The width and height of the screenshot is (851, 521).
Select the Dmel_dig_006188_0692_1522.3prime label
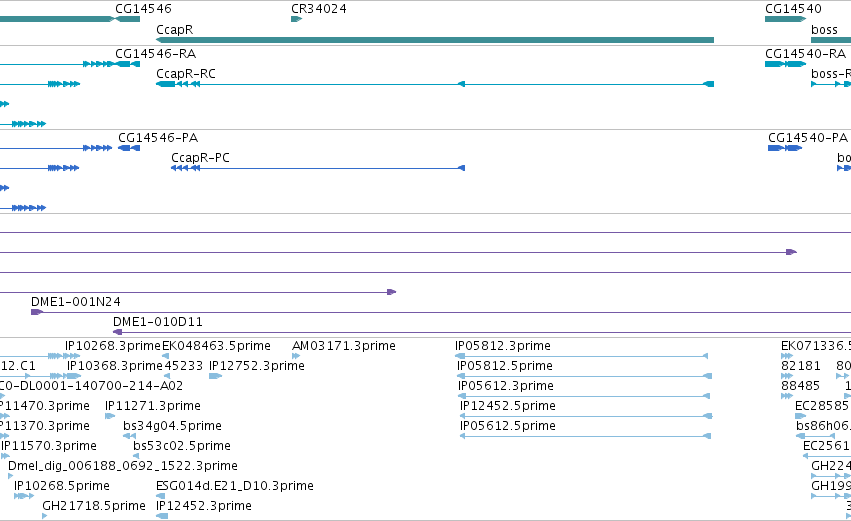click(x=123, y=466)
